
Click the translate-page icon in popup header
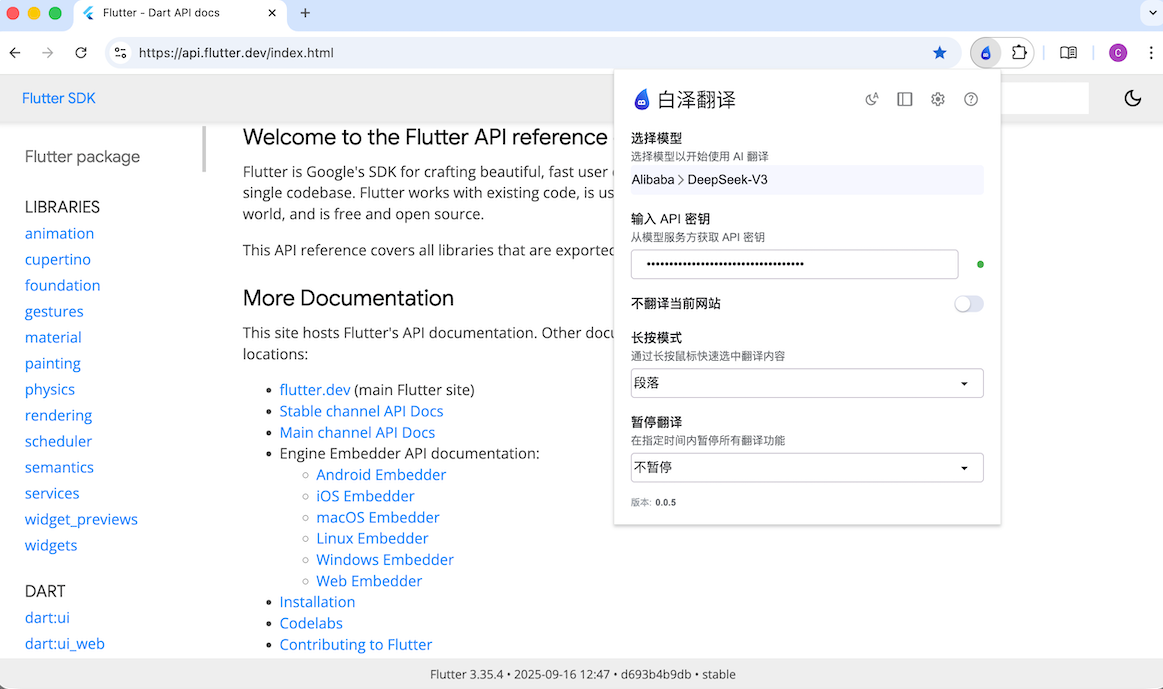[x=872, y=99]
